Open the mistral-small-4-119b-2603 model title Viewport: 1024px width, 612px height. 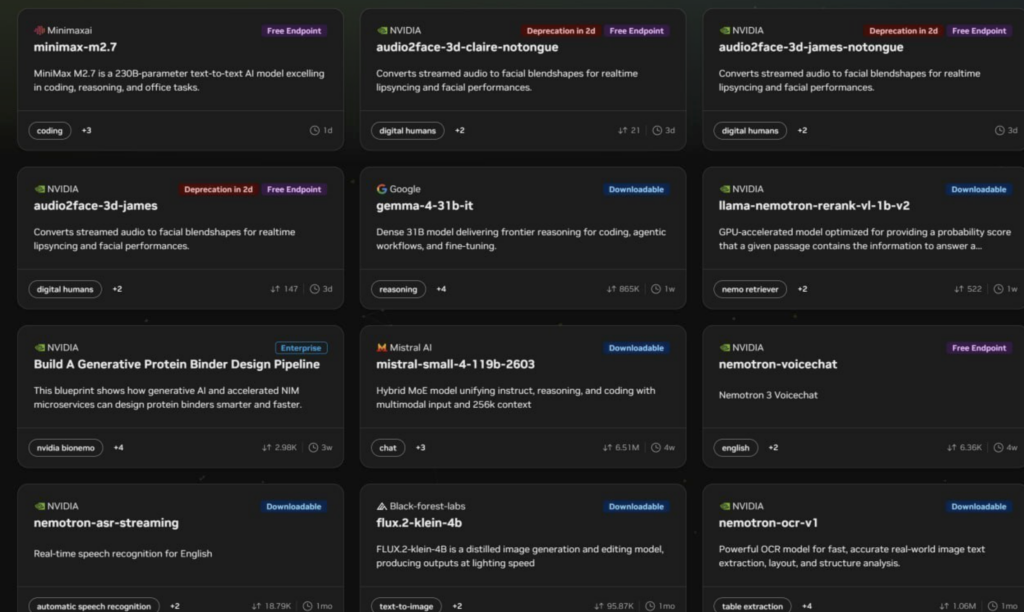tap(455, 364)
